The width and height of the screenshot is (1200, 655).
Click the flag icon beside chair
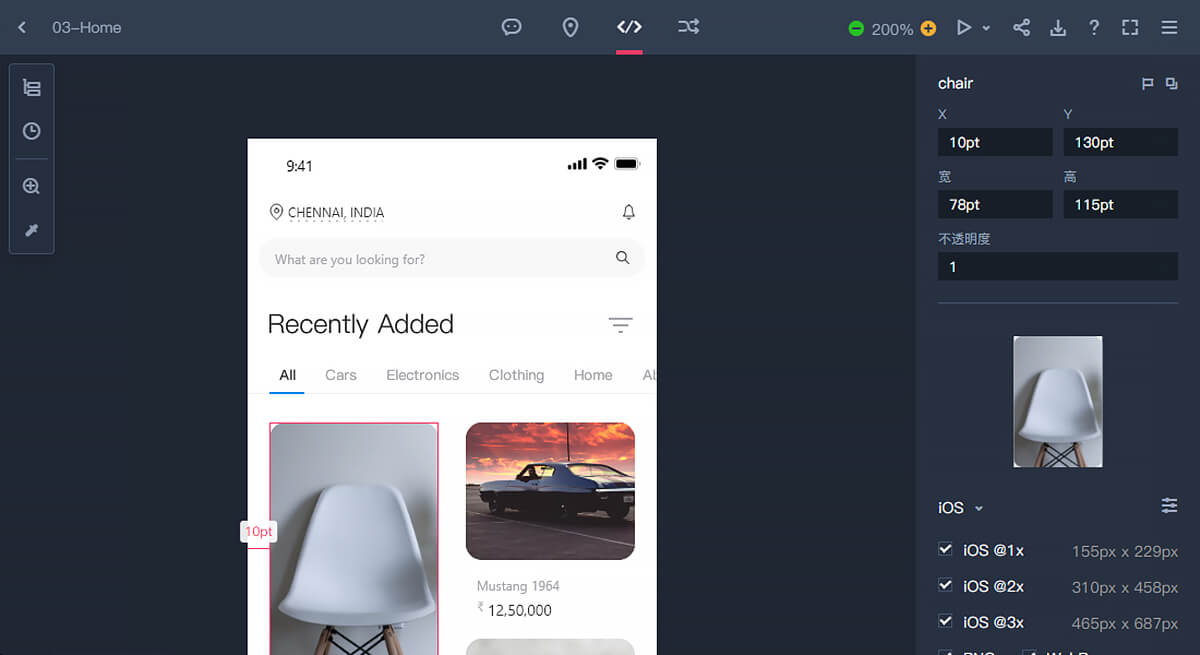click(x=1148, y=84)
